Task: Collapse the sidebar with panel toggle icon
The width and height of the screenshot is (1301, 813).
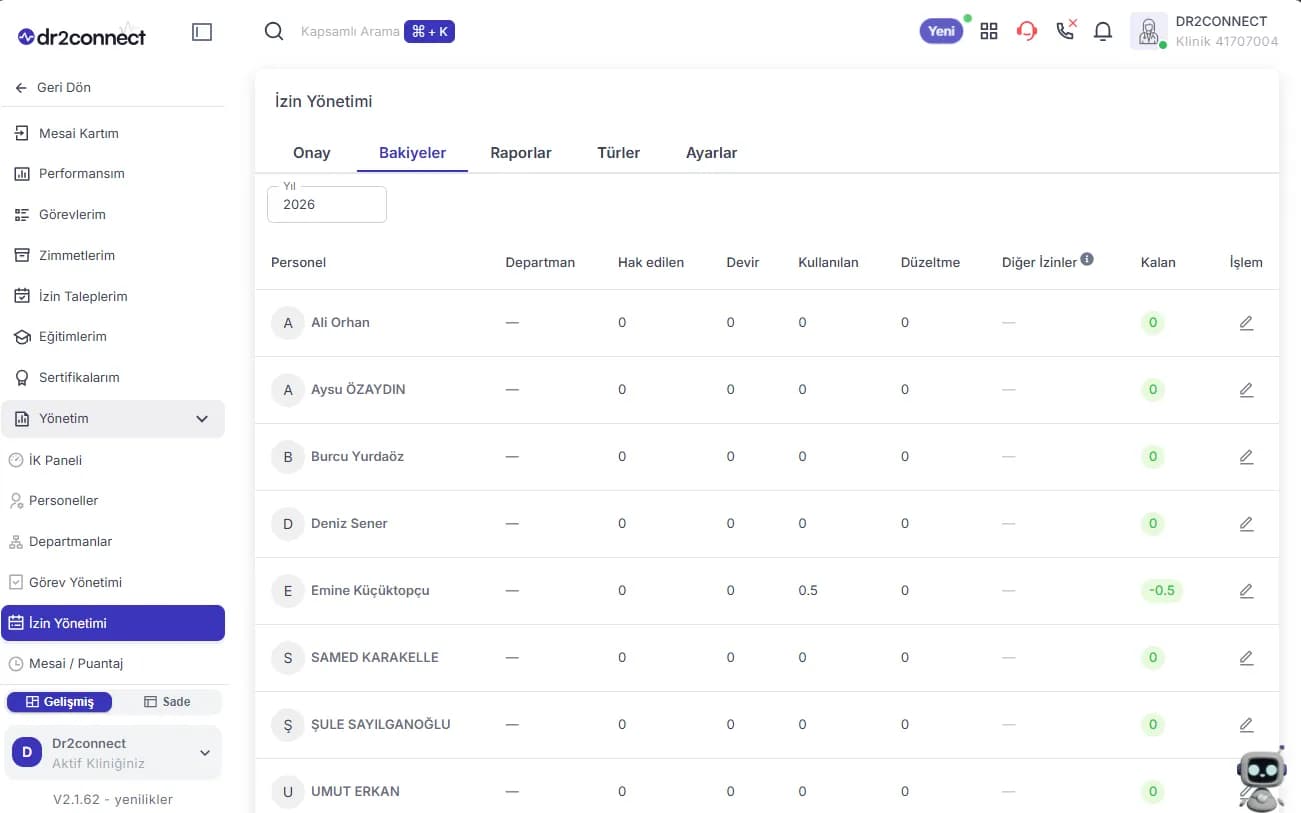Action: [202, 33]
